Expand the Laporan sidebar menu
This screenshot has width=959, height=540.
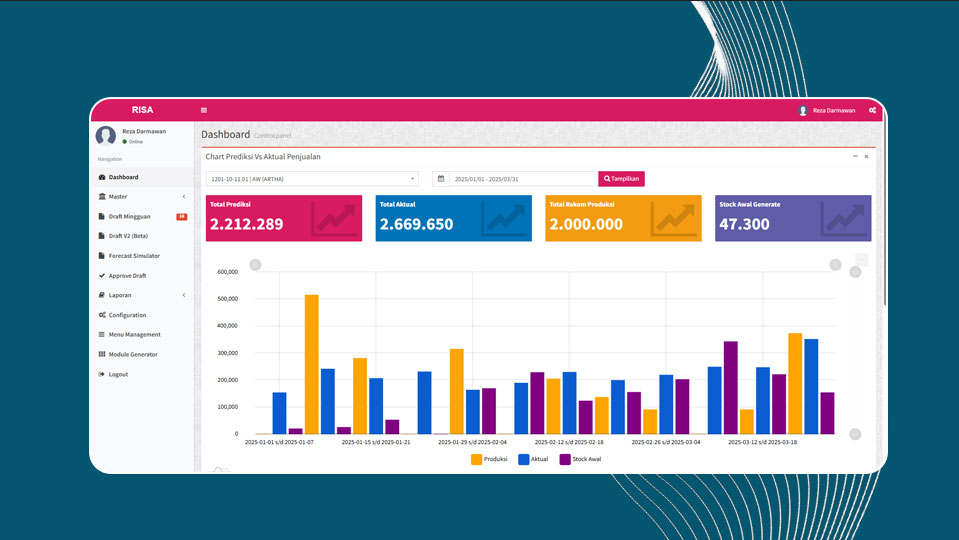coord(142,295)
